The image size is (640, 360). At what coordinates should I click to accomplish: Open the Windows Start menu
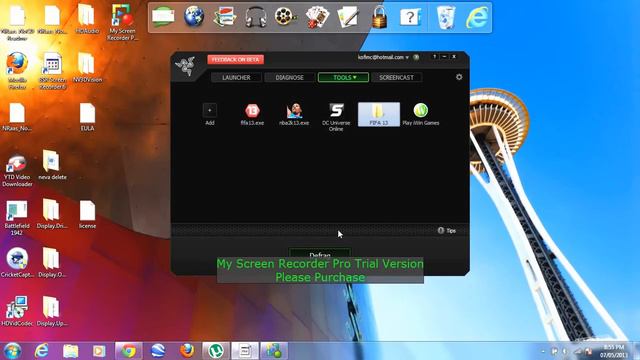(12, 351)
